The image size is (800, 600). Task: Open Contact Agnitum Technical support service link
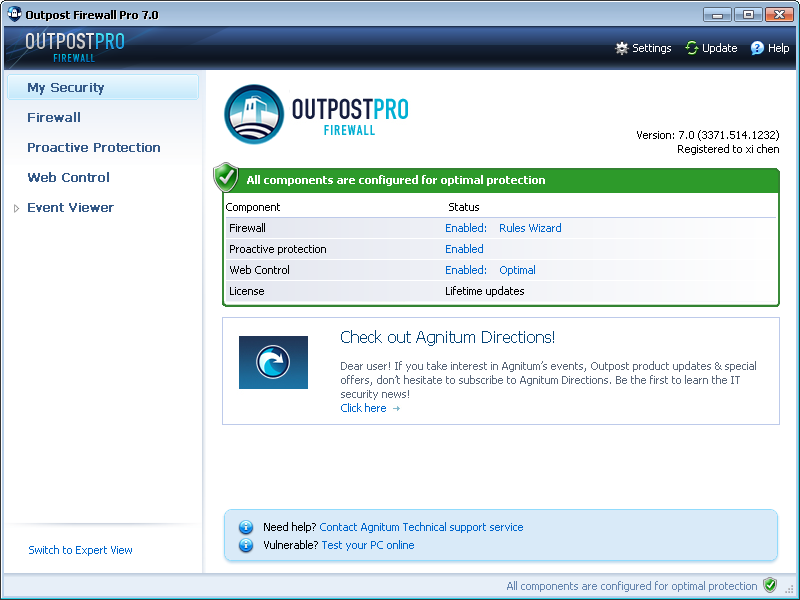(x=421, y=527)
